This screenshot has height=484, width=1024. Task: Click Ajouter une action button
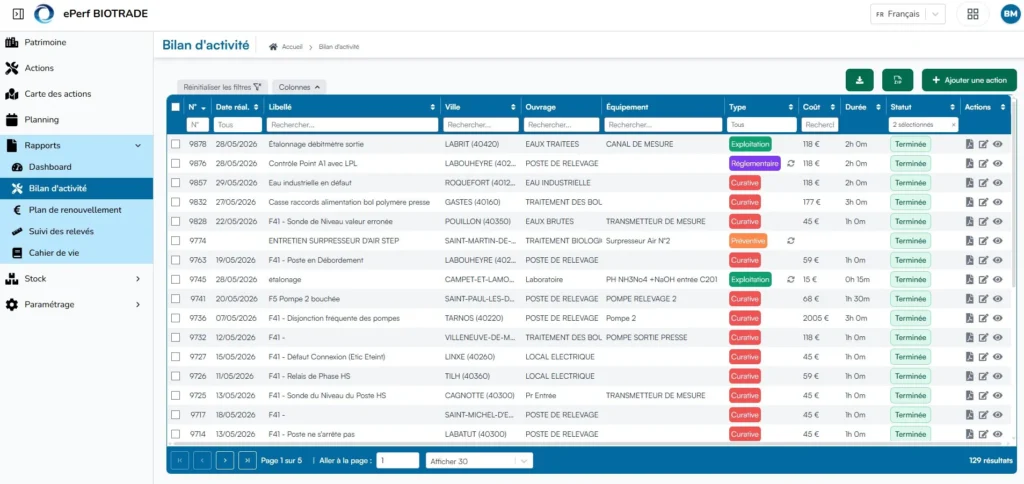click(x=969, y=80)
